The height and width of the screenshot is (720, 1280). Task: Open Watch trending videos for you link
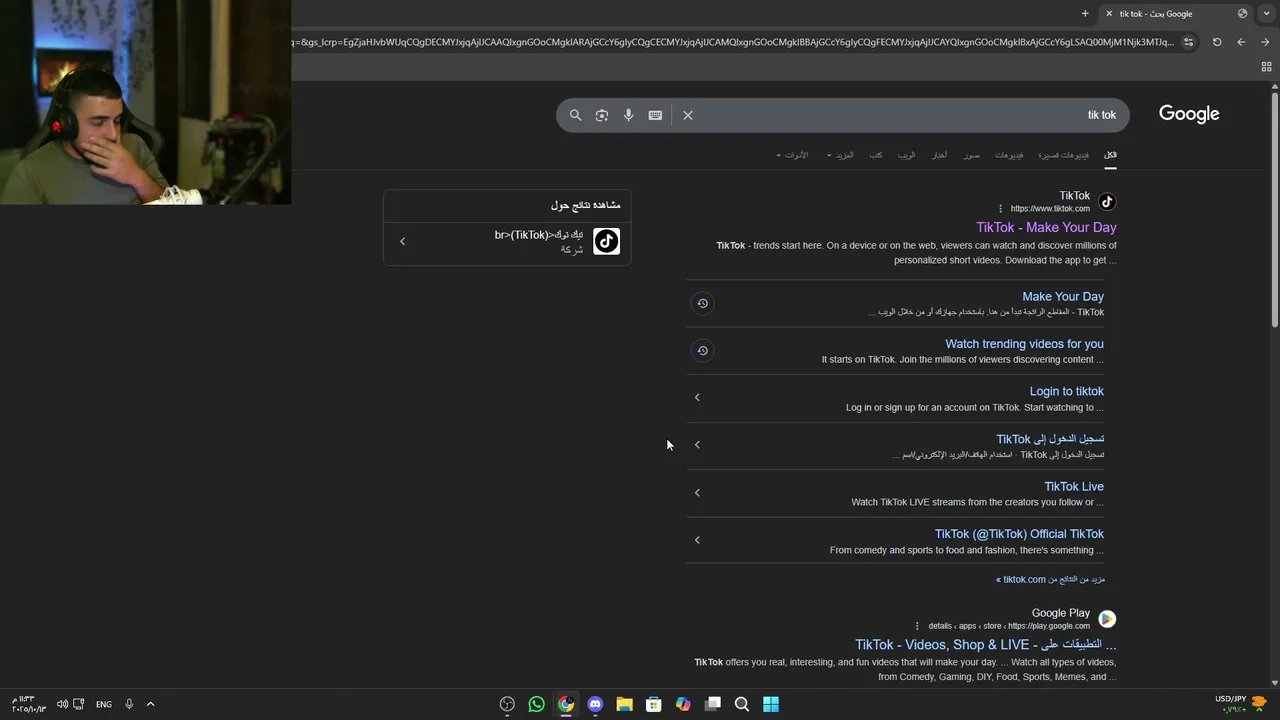(1024, 344)
